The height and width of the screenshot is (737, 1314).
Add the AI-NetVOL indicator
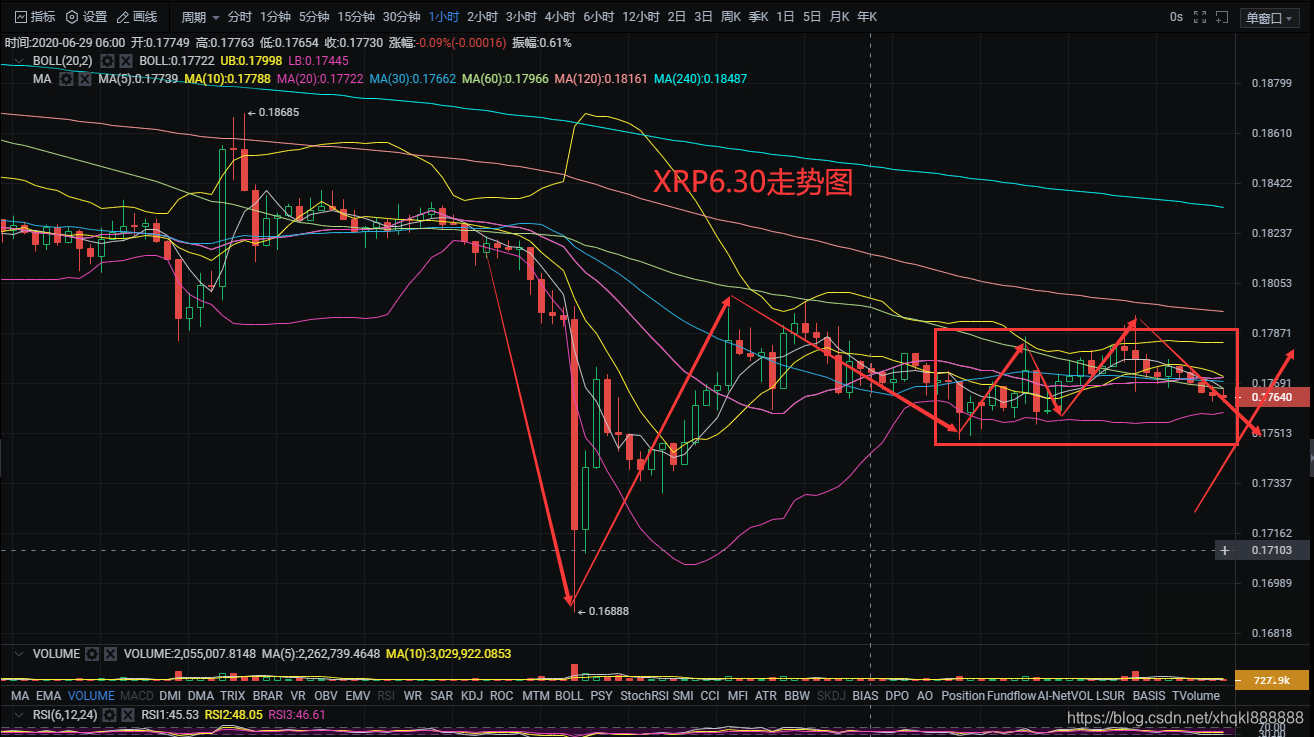coord(1064,695)
